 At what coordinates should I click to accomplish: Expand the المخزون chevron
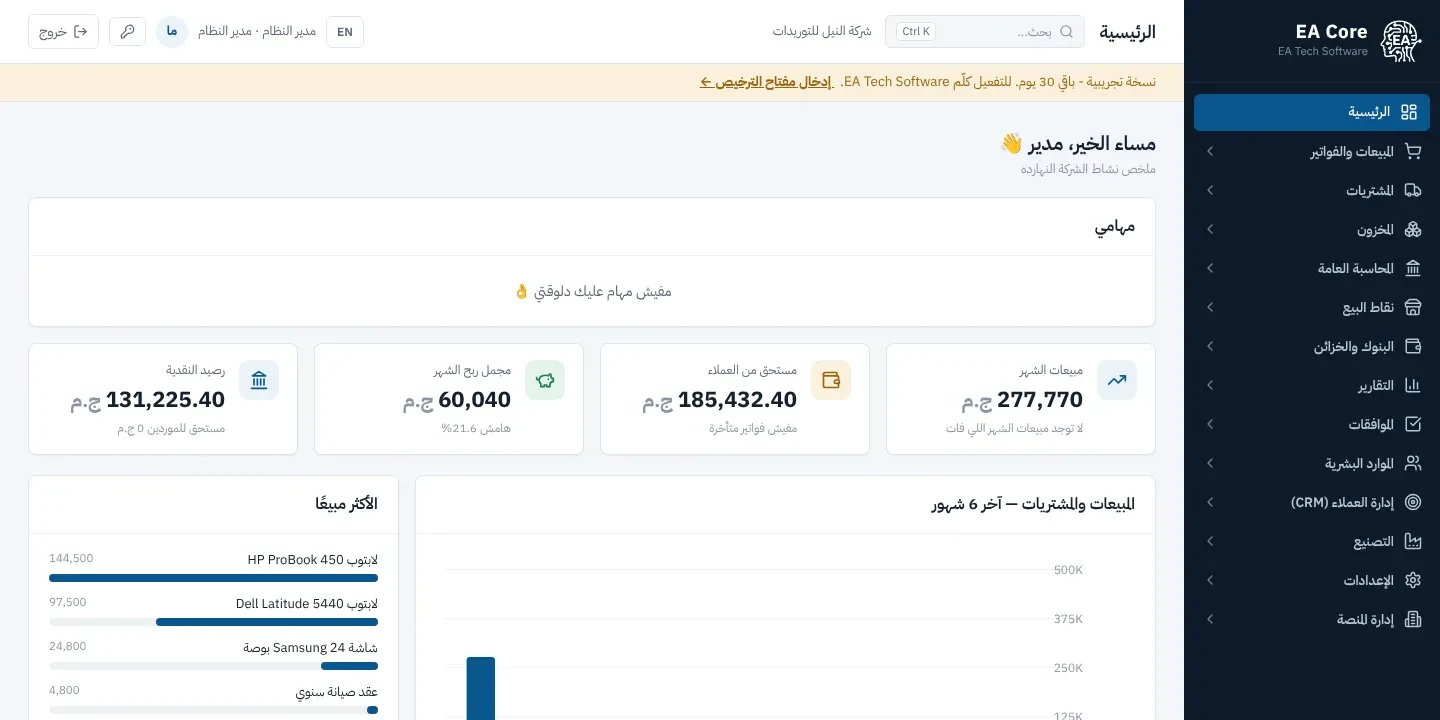click(1210, 229)
